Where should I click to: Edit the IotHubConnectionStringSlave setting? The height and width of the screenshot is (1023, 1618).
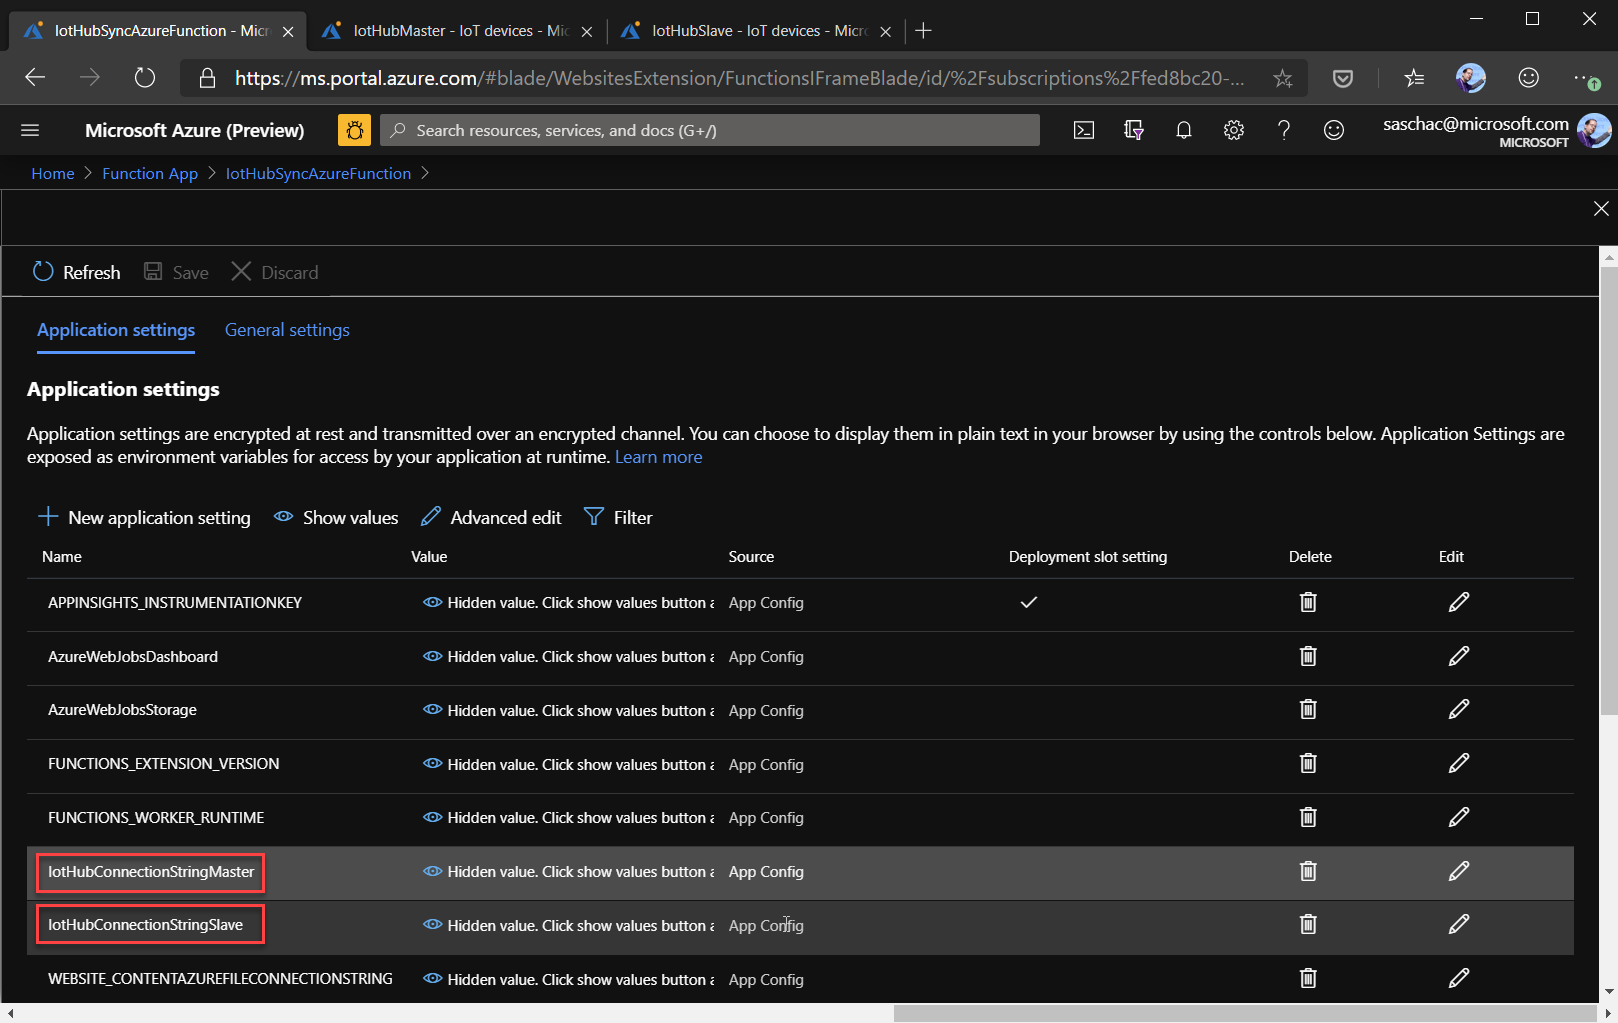click(1459, 924)
